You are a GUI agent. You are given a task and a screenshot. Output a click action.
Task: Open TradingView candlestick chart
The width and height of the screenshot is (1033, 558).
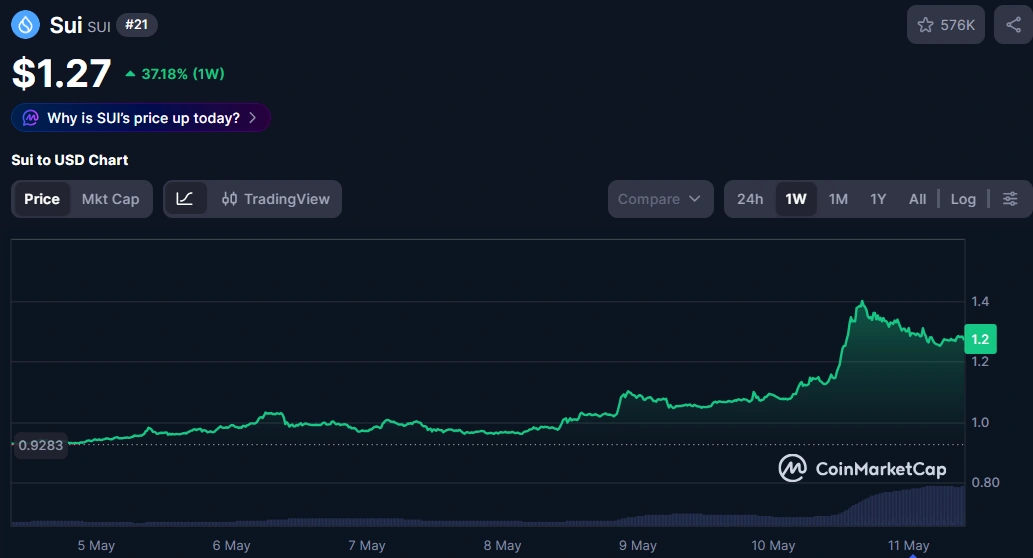pos(275,199)
